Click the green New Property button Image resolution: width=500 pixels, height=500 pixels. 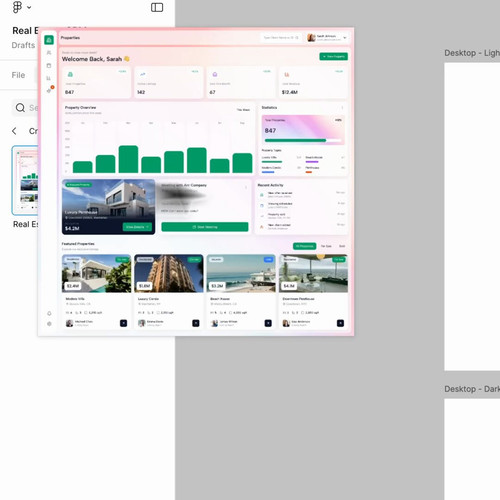click(x=334, y=56)
